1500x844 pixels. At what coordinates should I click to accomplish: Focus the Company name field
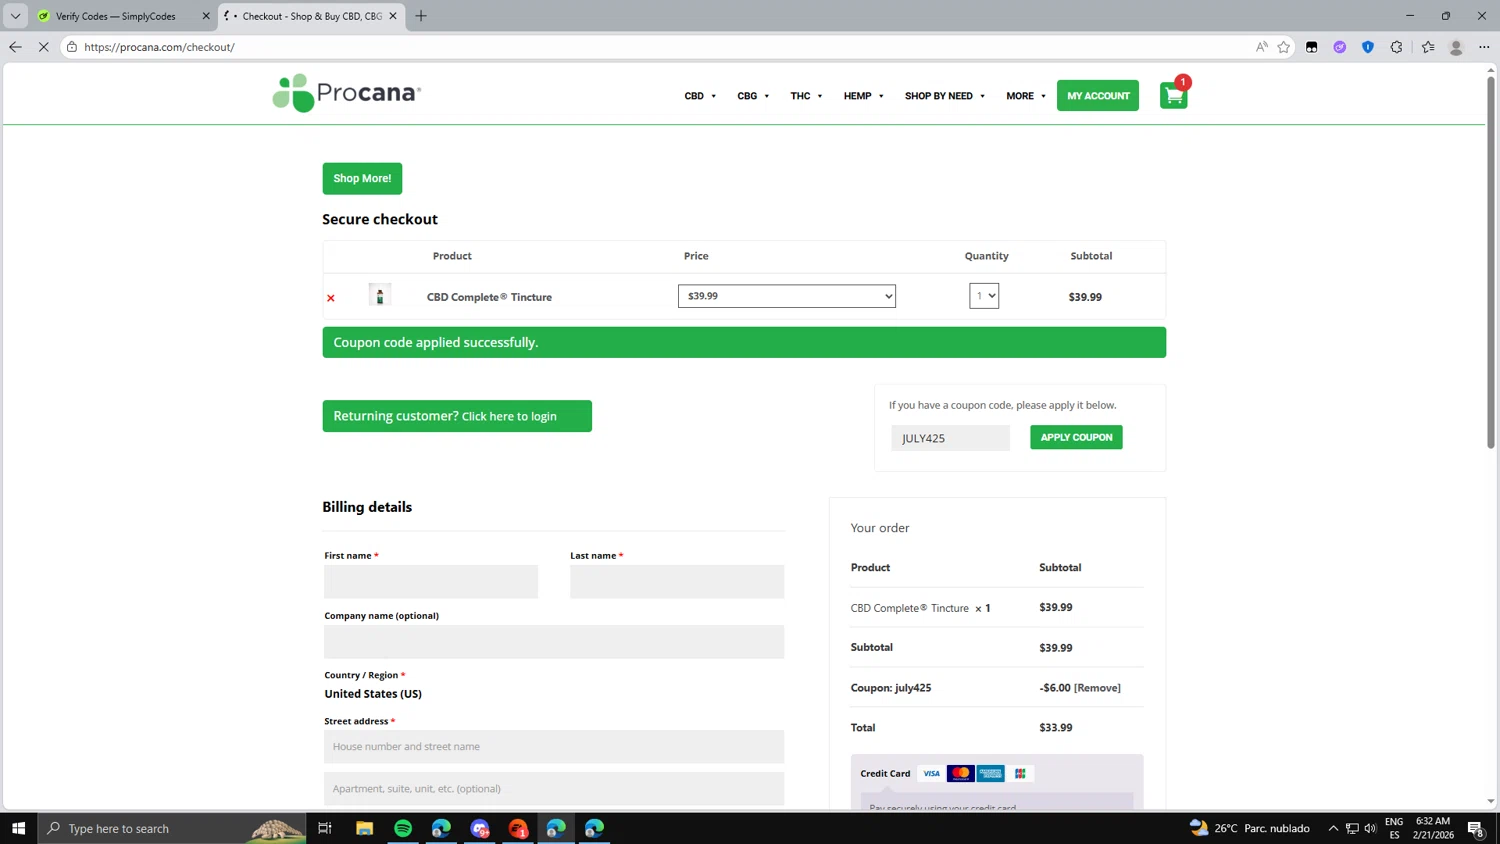pos(554,642)
